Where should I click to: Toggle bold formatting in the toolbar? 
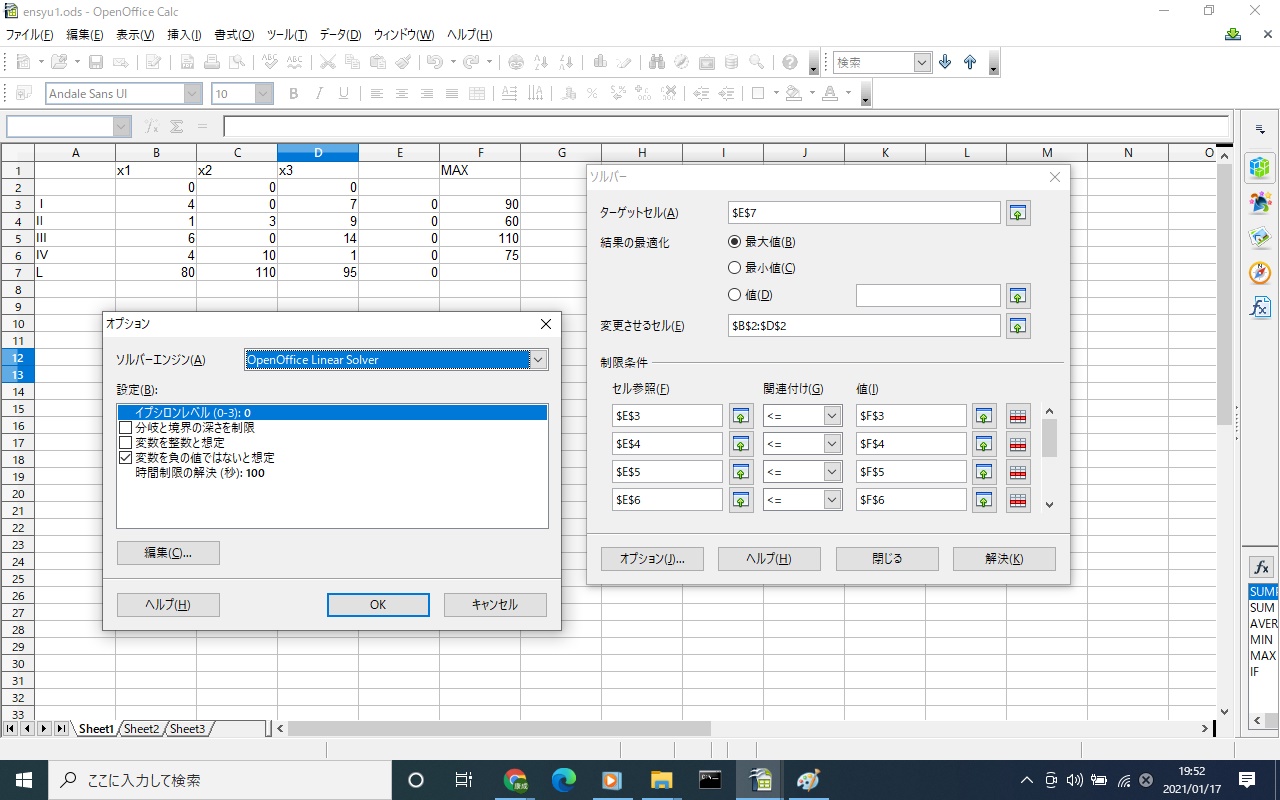click(x=293, y=94)
